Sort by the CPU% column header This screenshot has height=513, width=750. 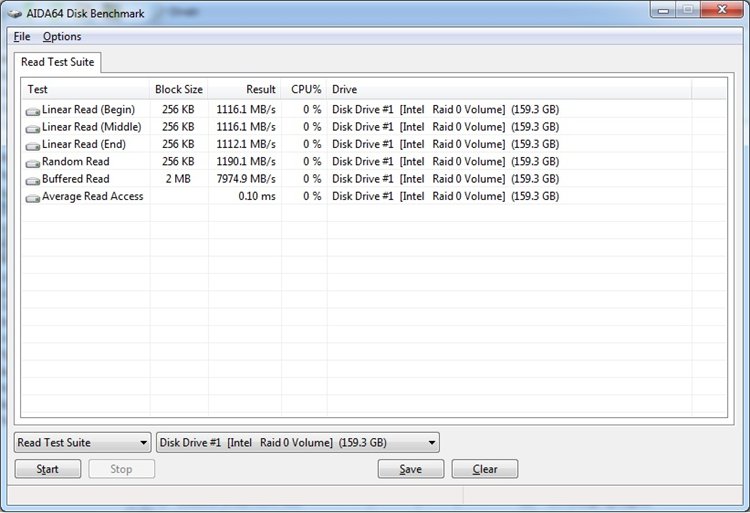click(304, 89)
